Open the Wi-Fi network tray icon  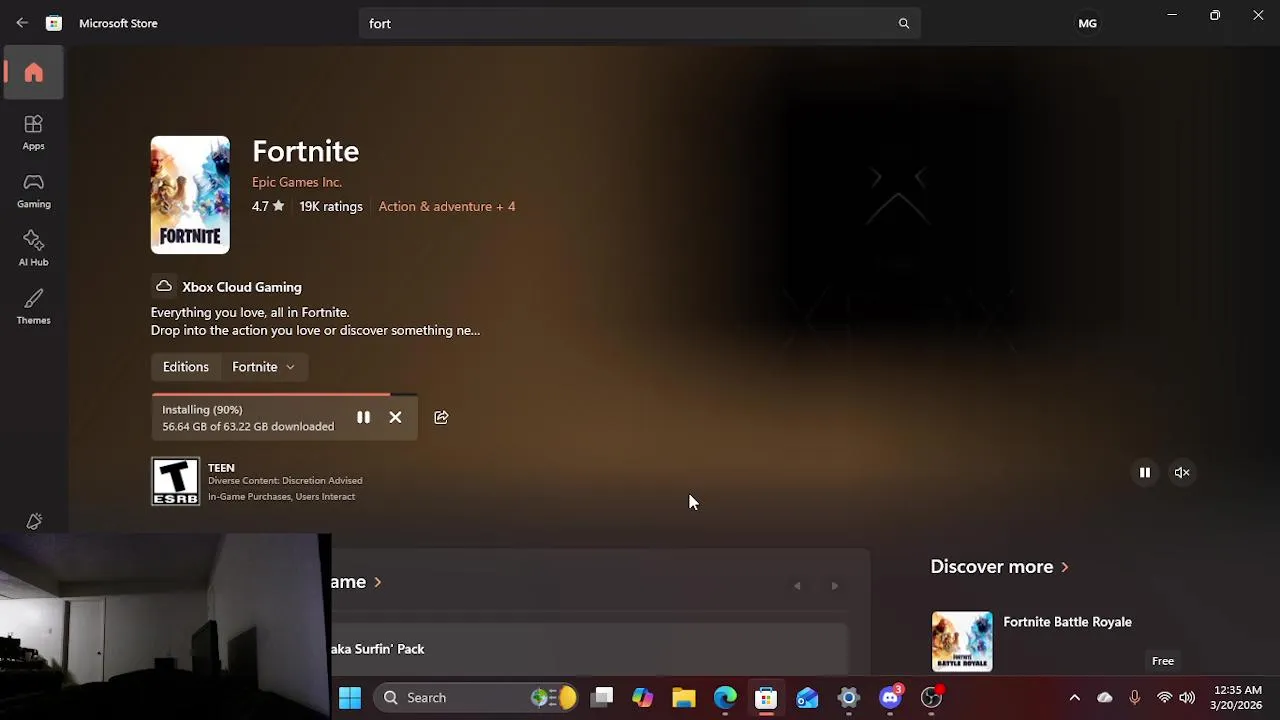pos(1164,697)
